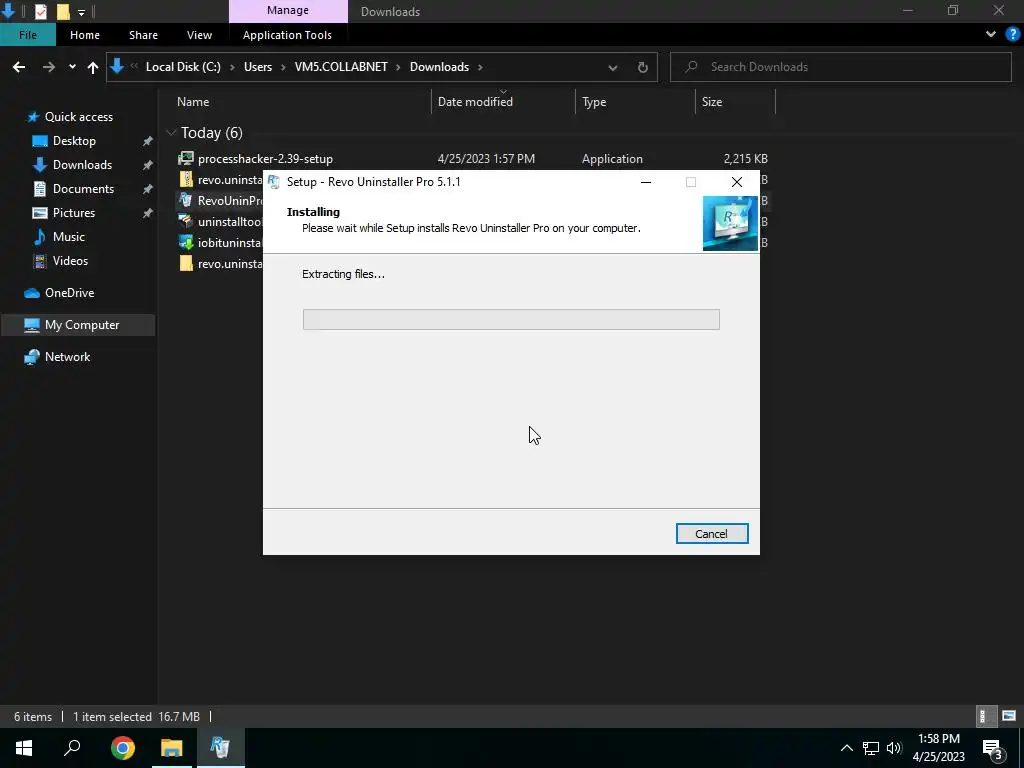Open Quick access in navigation pane
The height and width of the screenshot is (768, 1024).
click(x=78, y=117)
